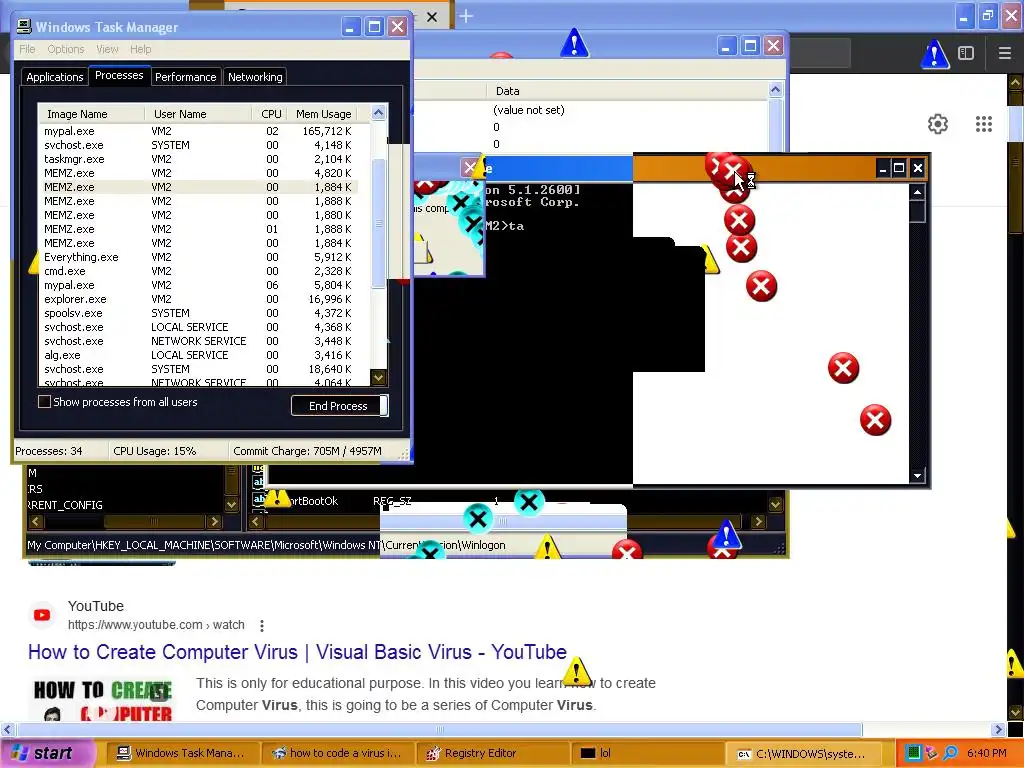
Task: Select spoolsv.exe process row
Action: [198, 313]
